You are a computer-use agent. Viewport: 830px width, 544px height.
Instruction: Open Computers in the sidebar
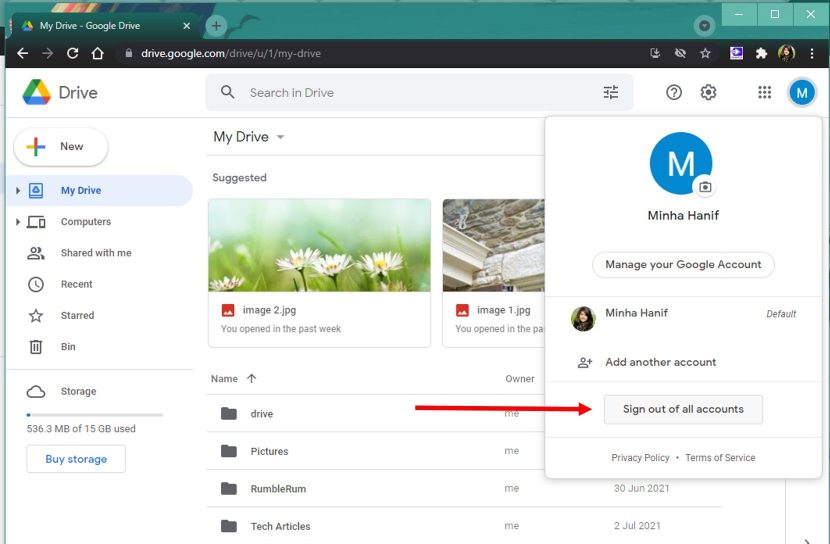[x=100, y=222]
